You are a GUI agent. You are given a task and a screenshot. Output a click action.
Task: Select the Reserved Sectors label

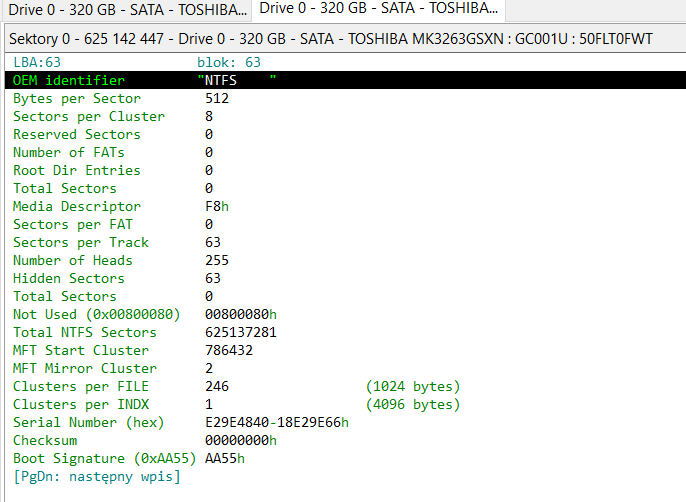(77, 134)
